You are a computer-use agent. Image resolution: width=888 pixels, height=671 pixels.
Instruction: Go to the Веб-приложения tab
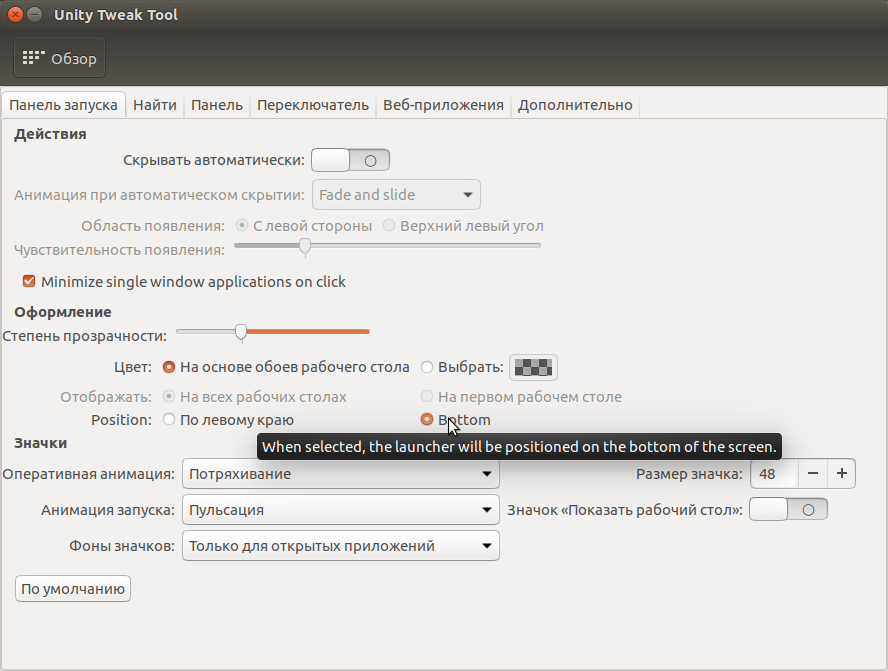pos(443,105)
